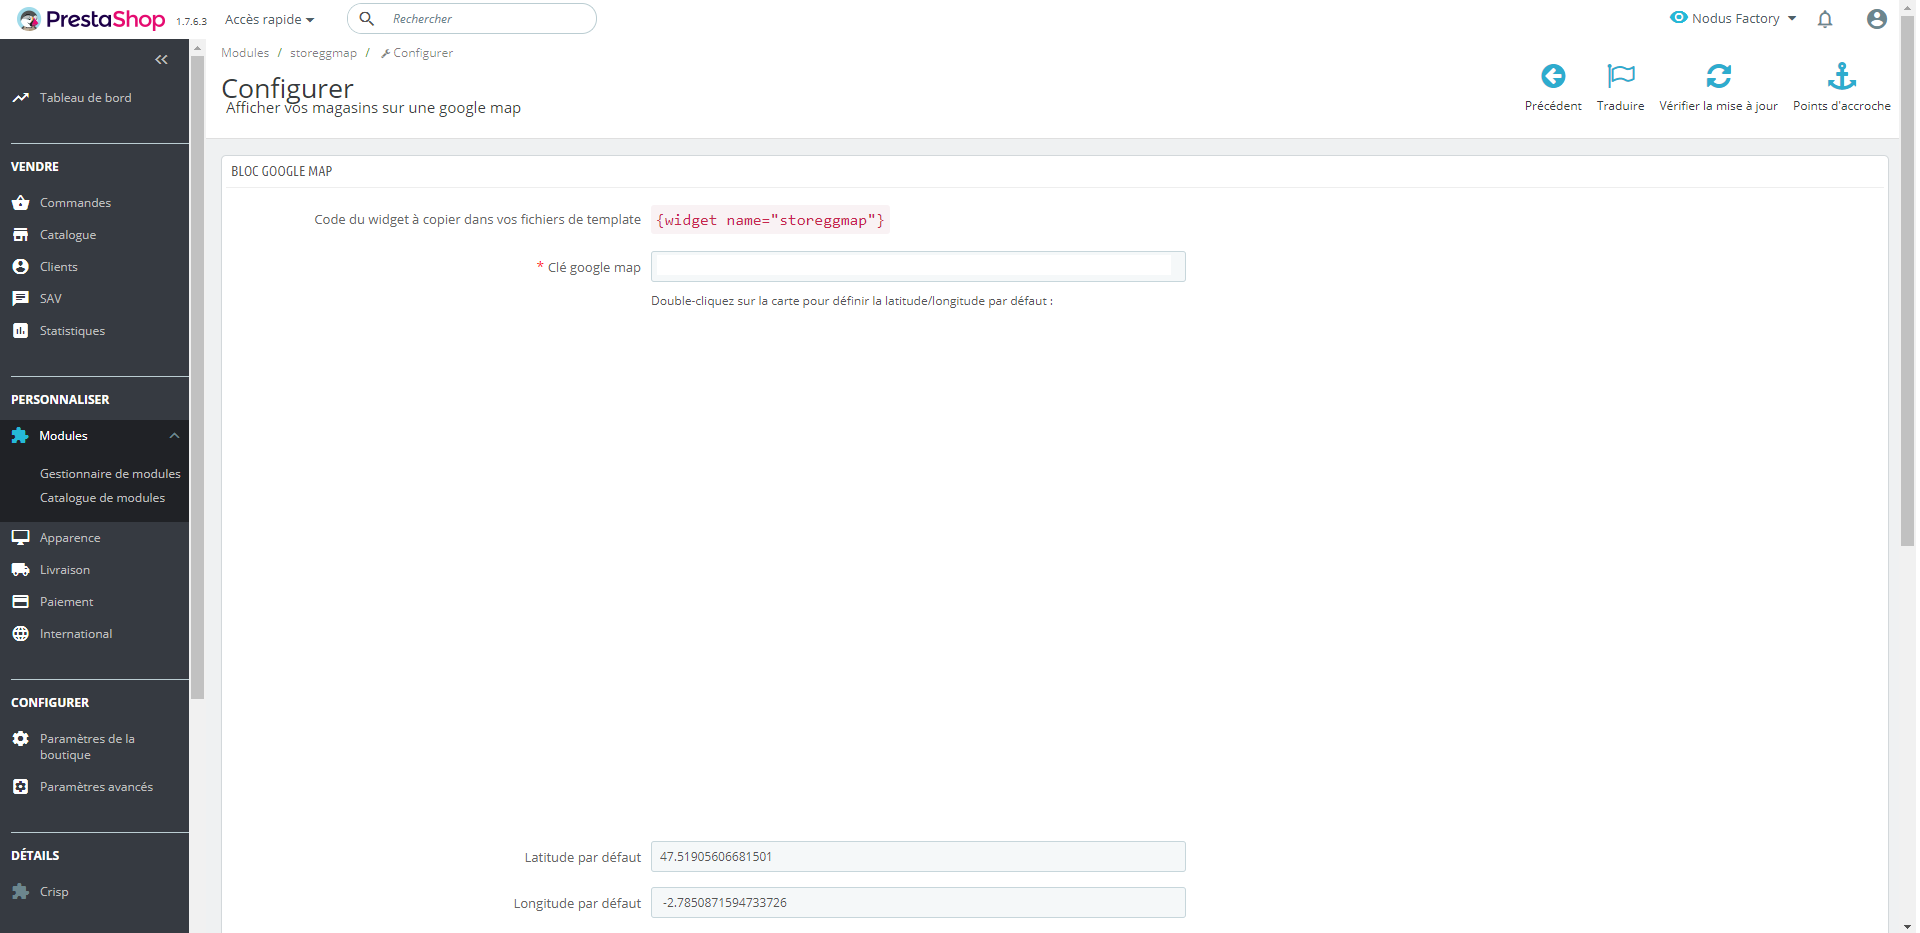This screenshot has height=933, width=1920.
Task: Click the Paramètres de la boutique gear icon
Action: [20, 739]
